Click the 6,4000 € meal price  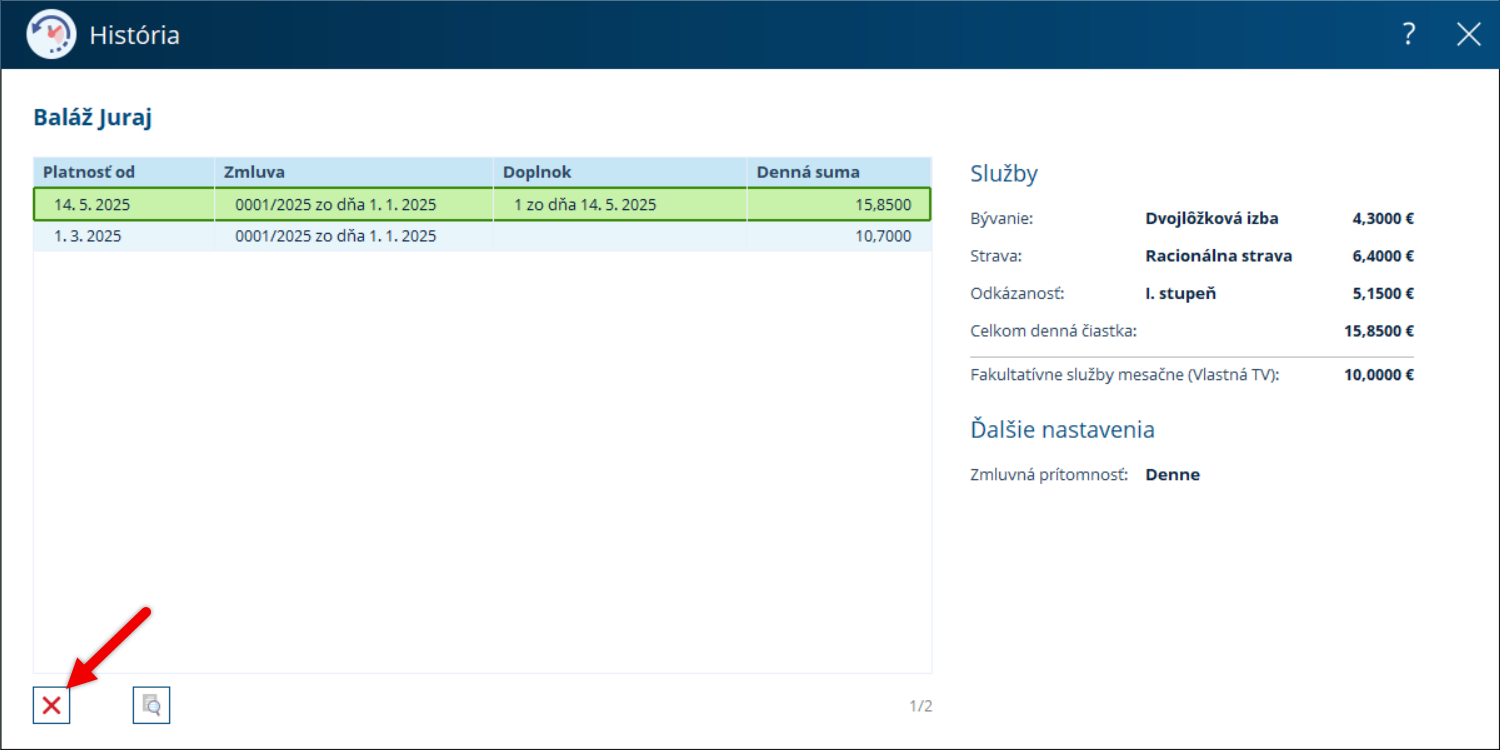tap(1383, 255)
